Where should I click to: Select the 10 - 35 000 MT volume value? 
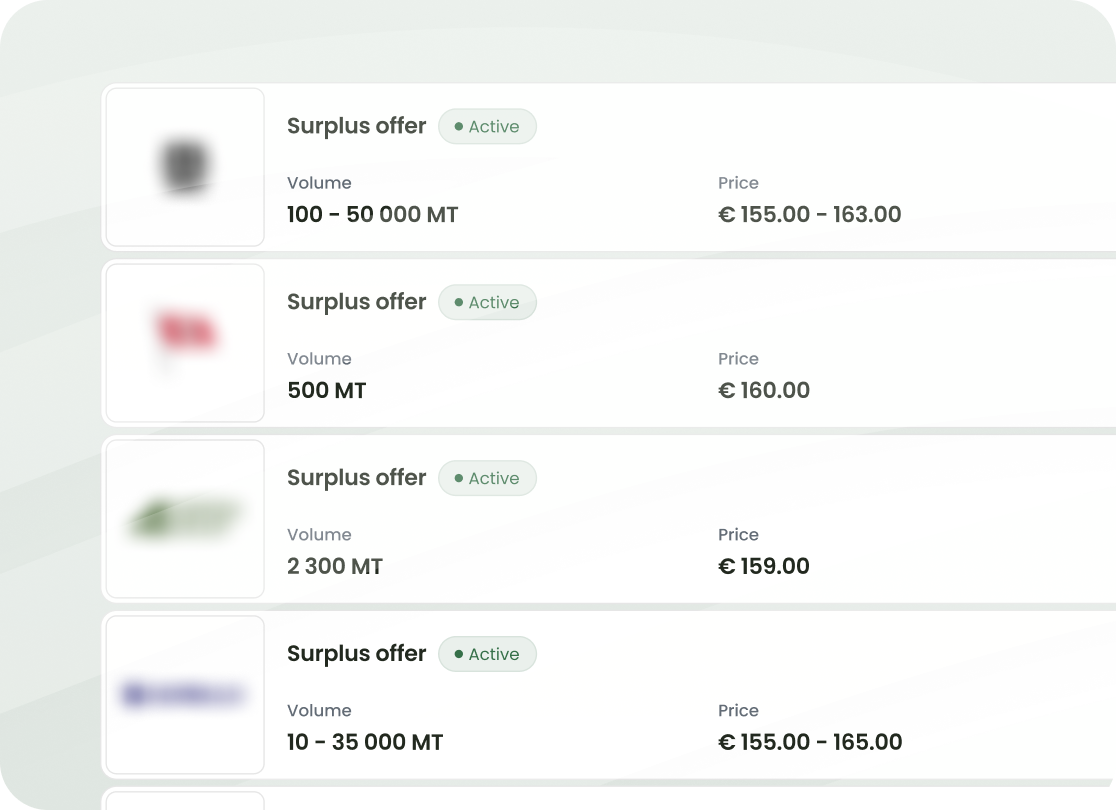coord(365,742)
